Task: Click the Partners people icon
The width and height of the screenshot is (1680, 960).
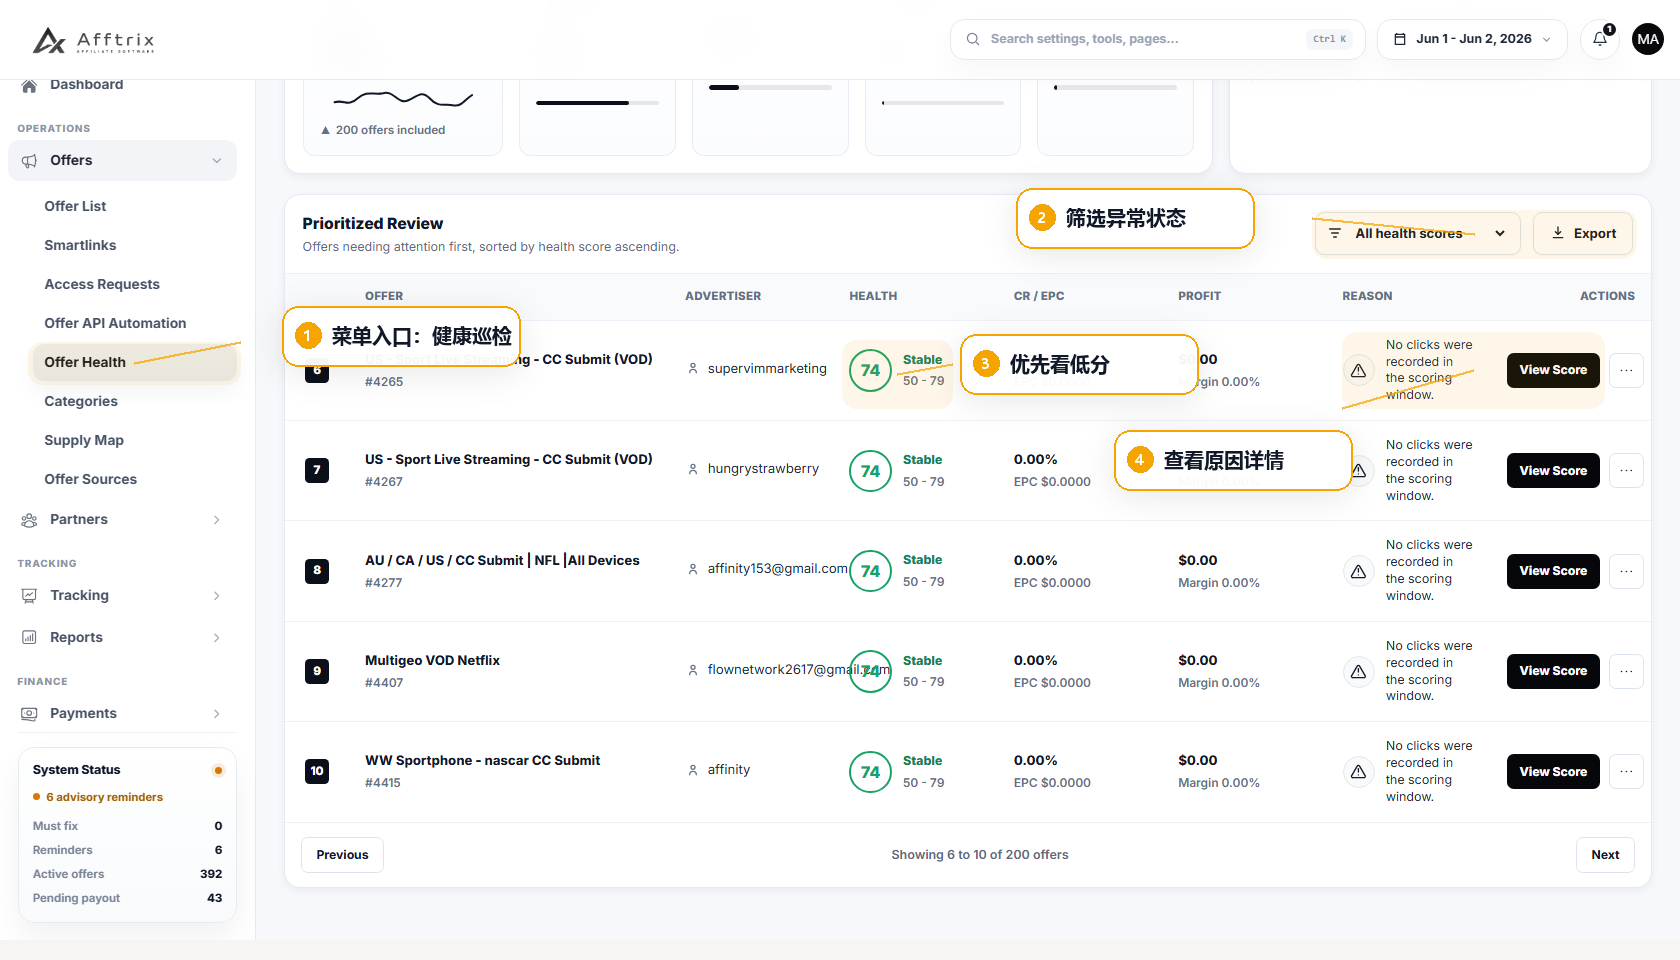Action: click(29, 520)
